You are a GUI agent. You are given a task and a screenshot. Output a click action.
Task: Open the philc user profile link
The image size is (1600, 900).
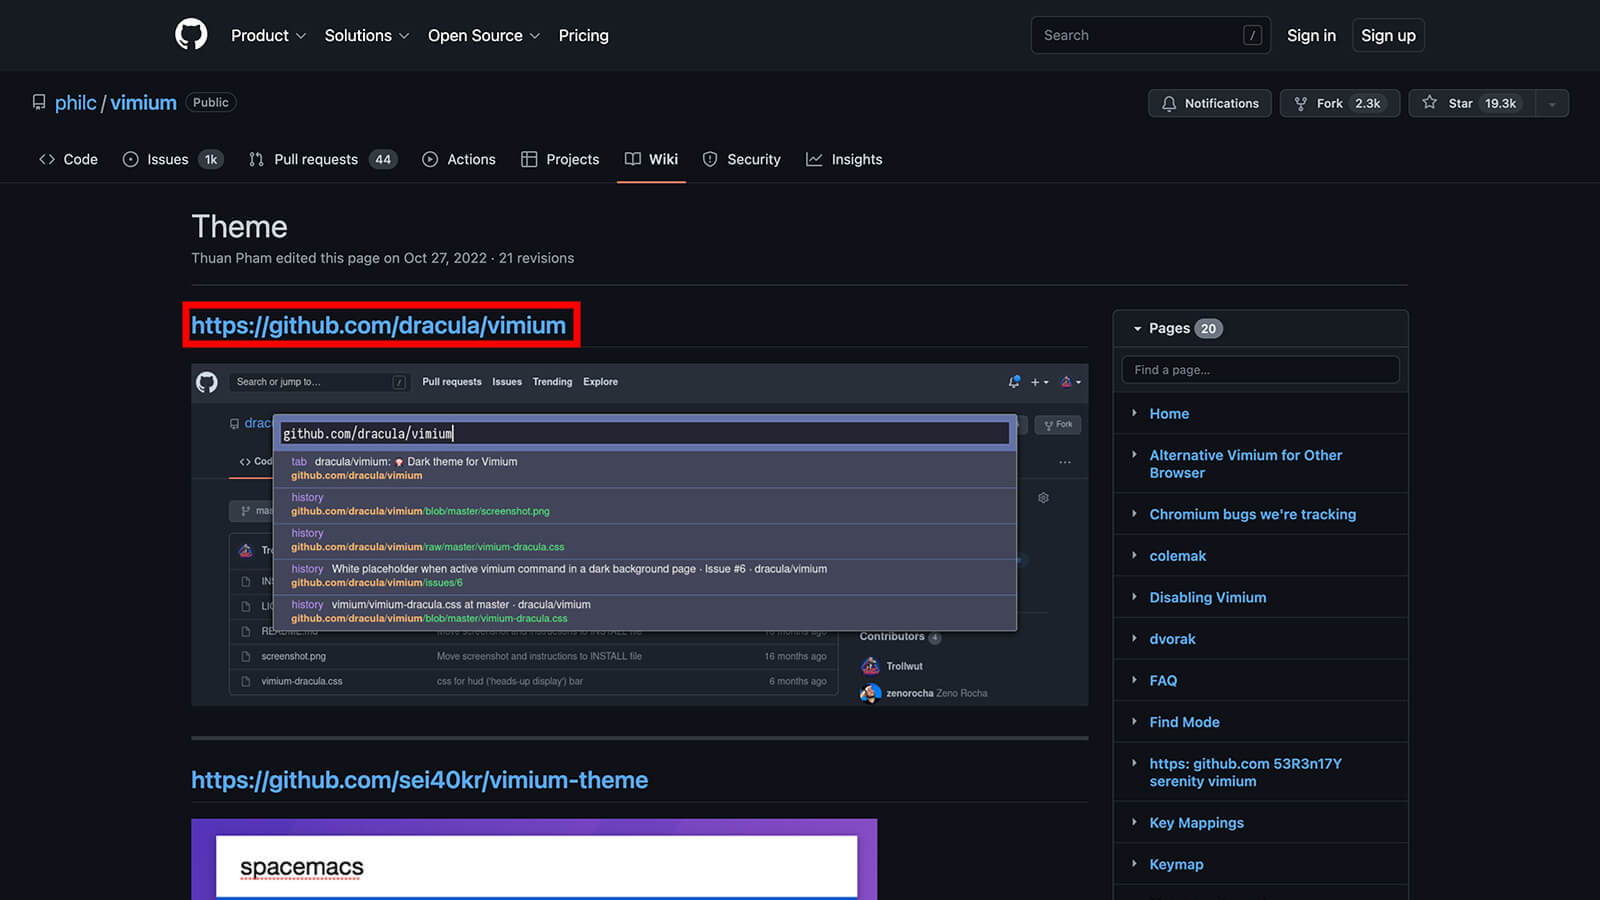coord(76,103)
